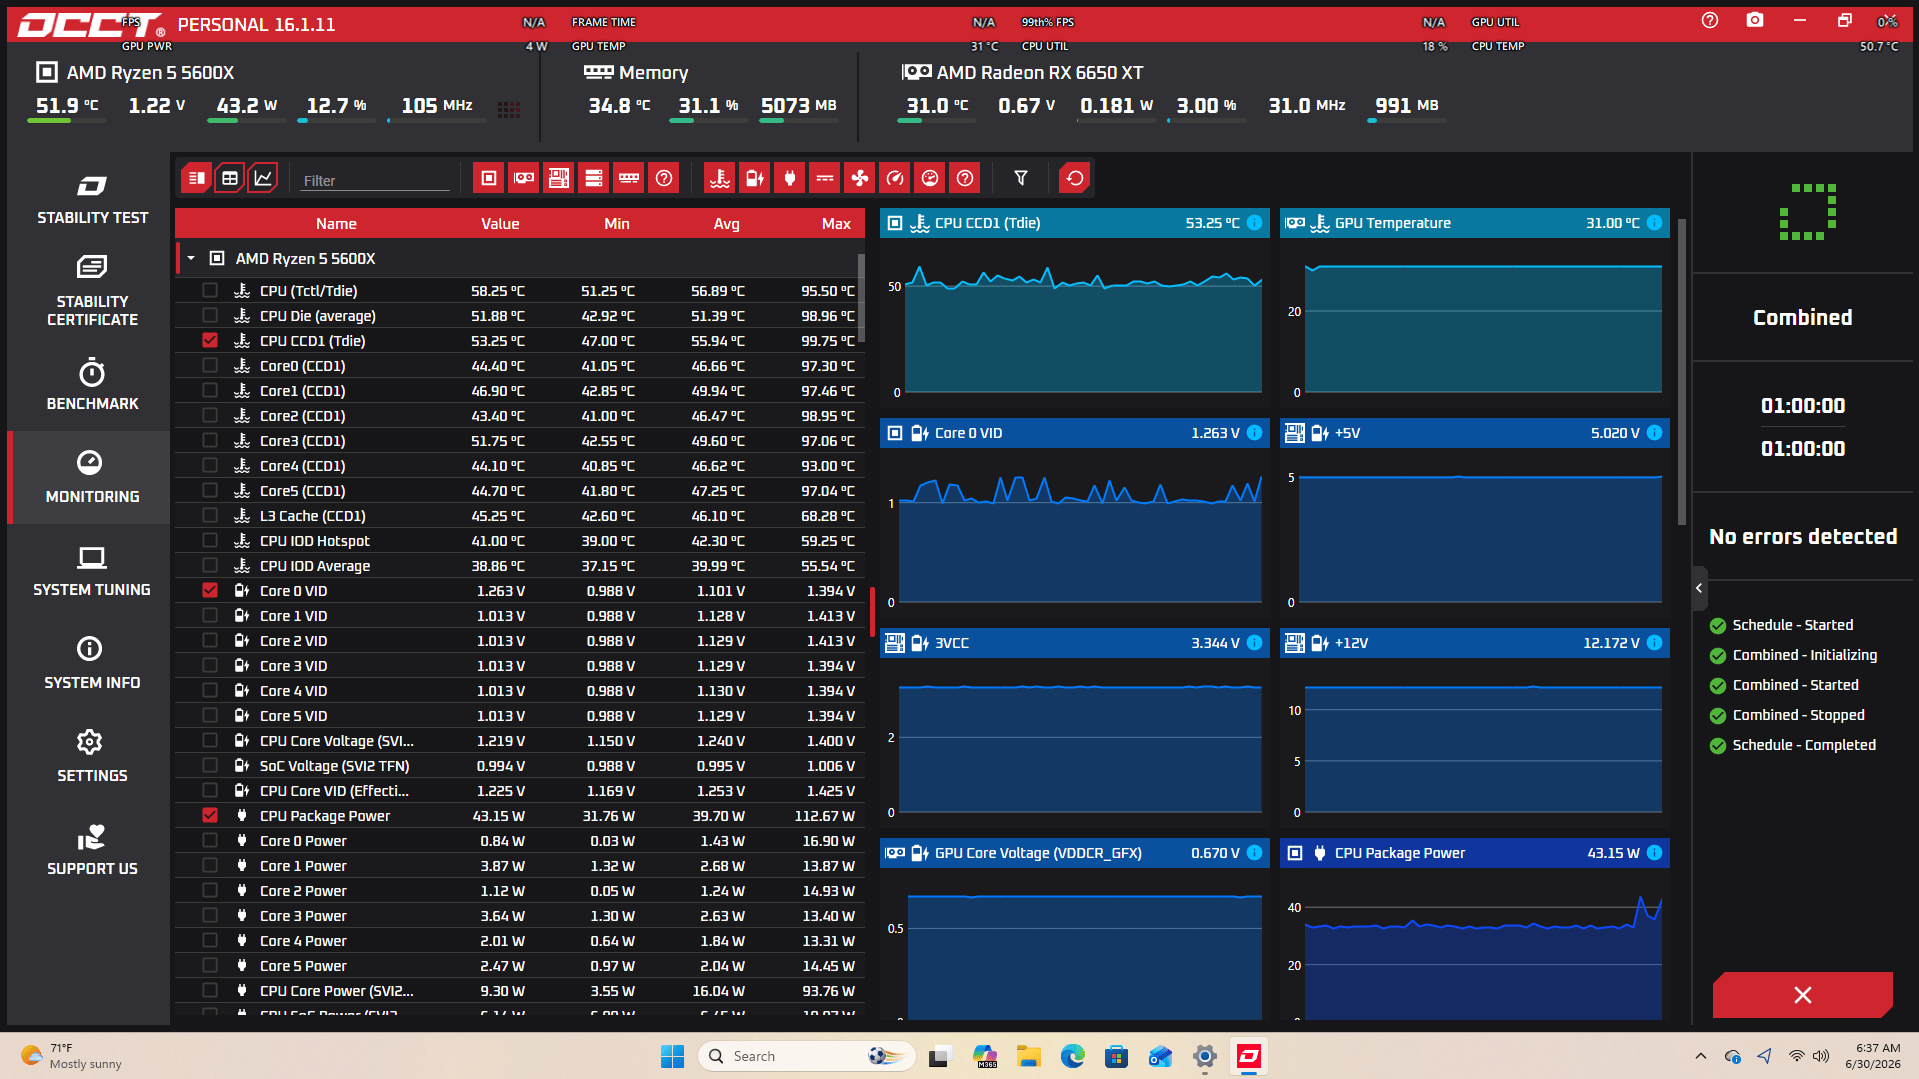Open the Stability Certificate section
Viewport: 1919px width, 1079px height.
point(92,290)
